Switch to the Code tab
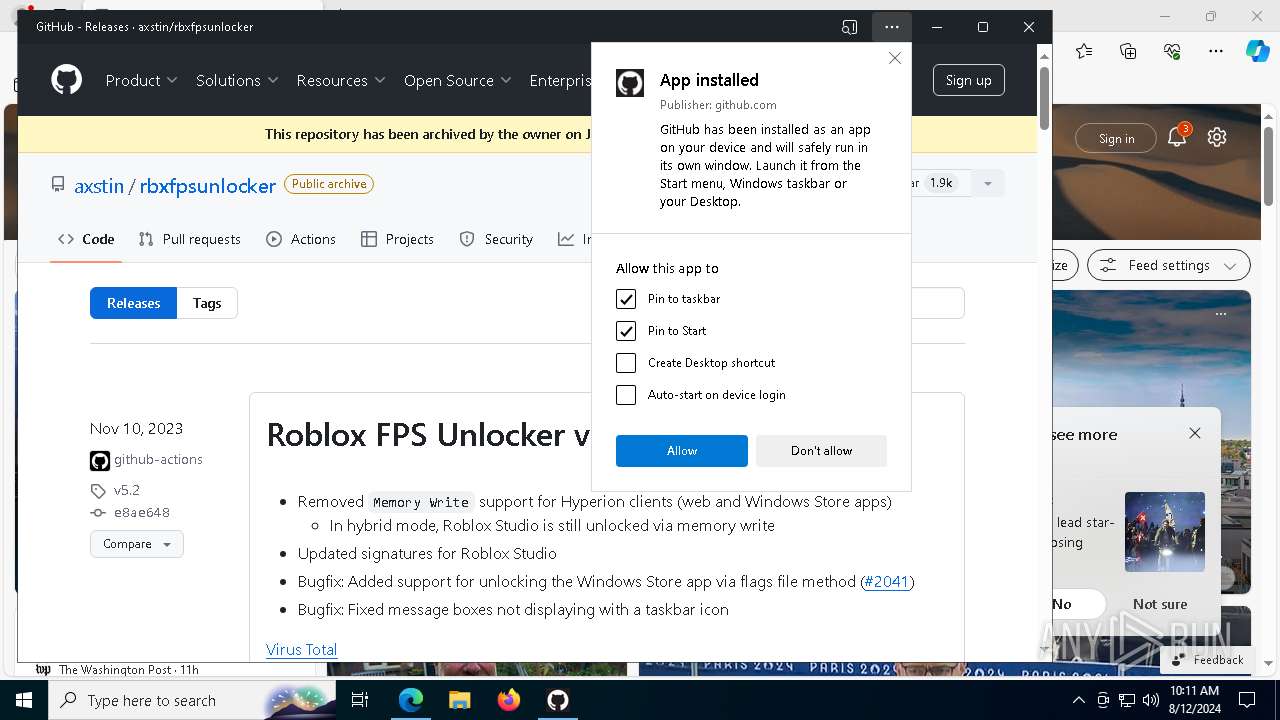This screenshot has height=720, width=1280. pyautogui.click(x=86, y=239)
